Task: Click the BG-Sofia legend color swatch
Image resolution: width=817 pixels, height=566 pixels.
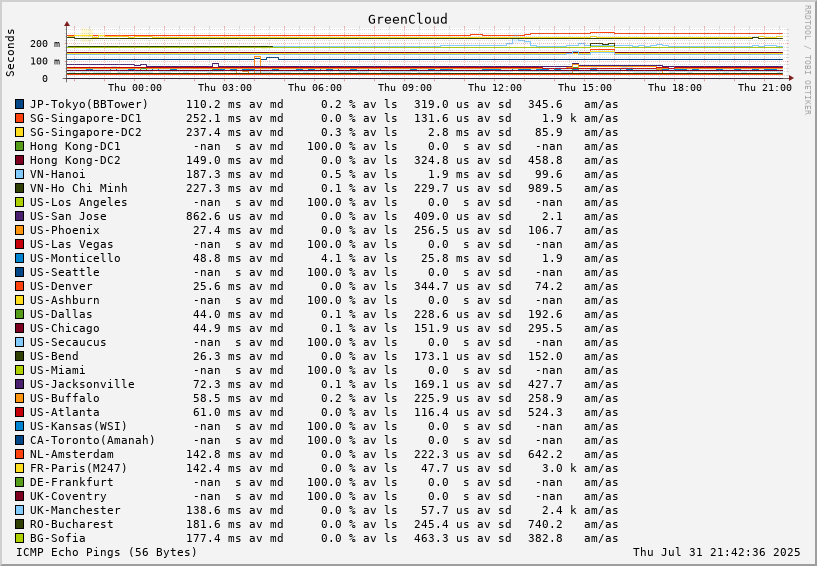Action: [20, 538]
